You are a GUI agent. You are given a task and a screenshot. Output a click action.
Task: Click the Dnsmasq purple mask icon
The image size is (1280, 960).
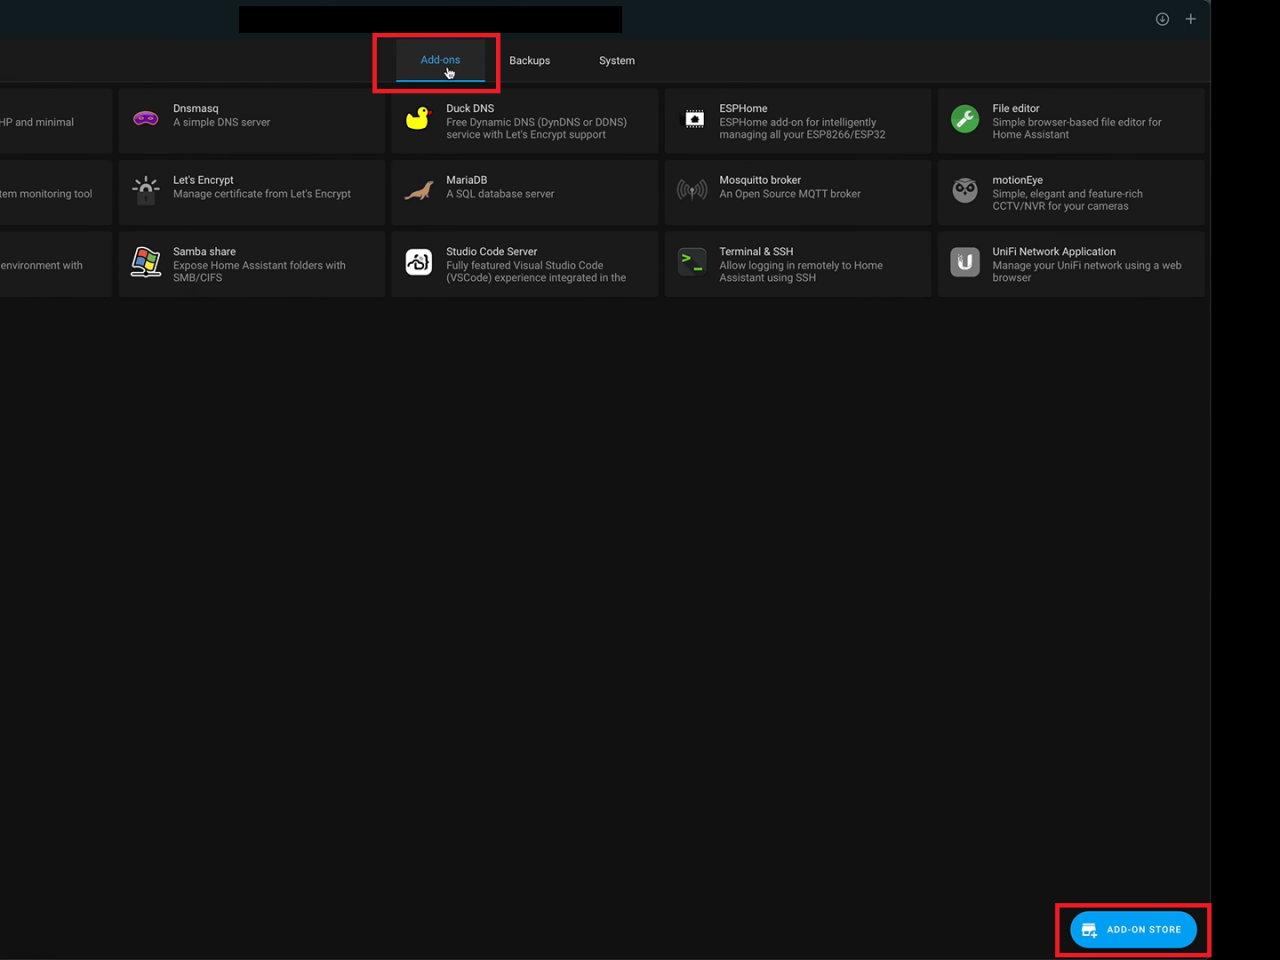coord(146,119)
